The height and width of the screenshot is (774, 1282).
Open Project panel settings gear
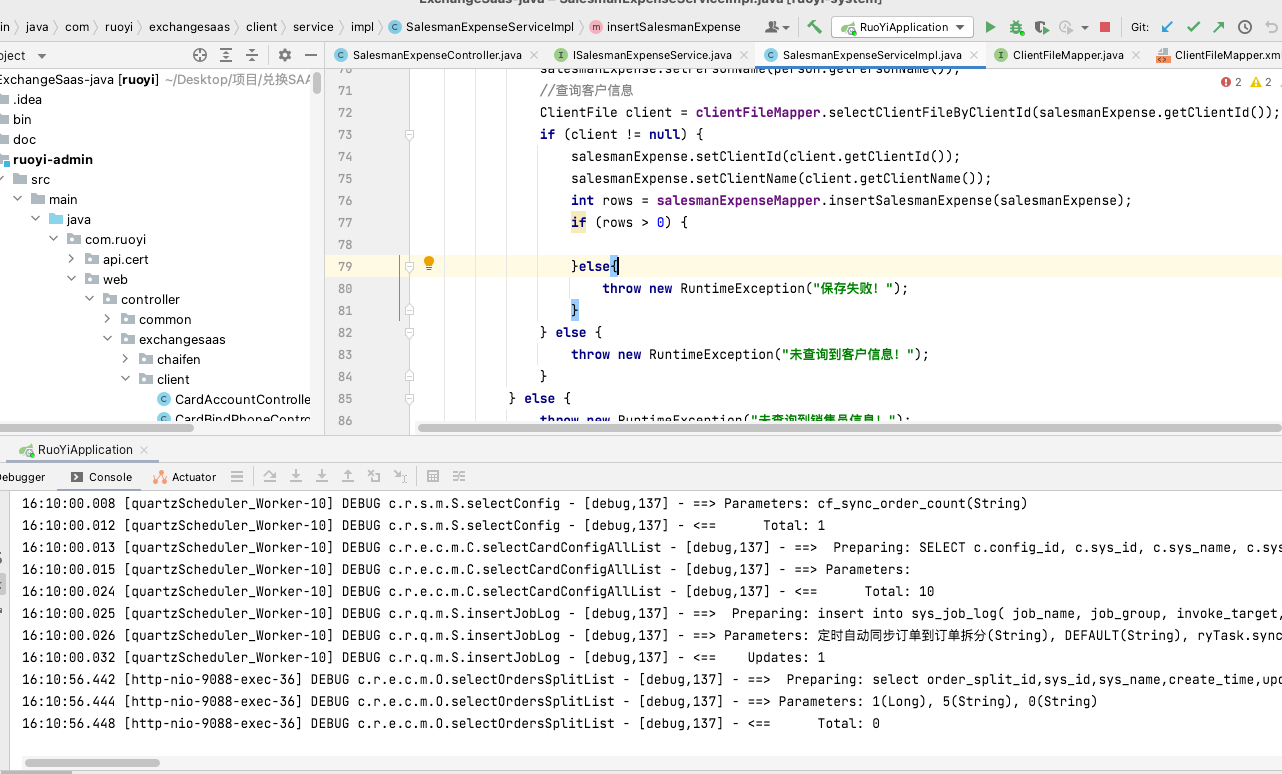click(285, 55)
